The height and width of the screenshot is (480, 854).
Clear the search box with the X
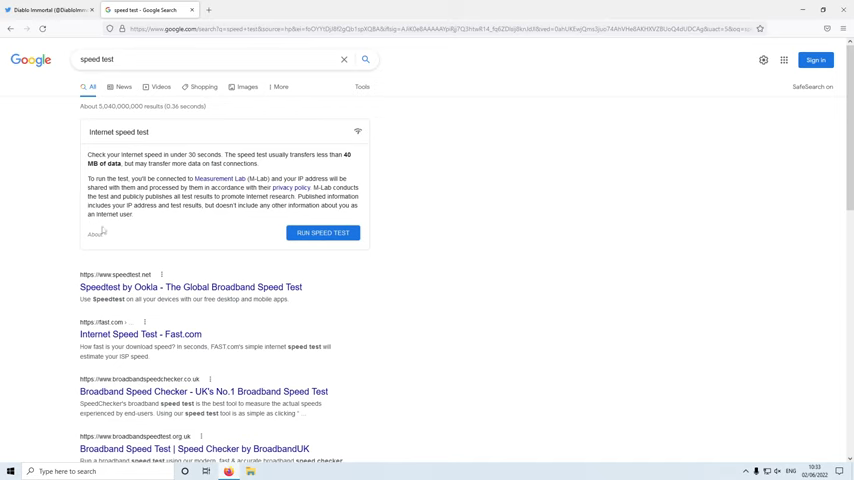click(x=344, y=59)
